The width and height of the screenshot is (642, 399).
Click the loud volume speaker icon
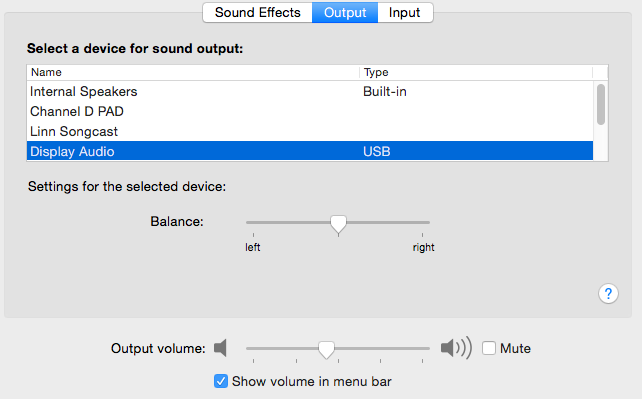point(456,348)
